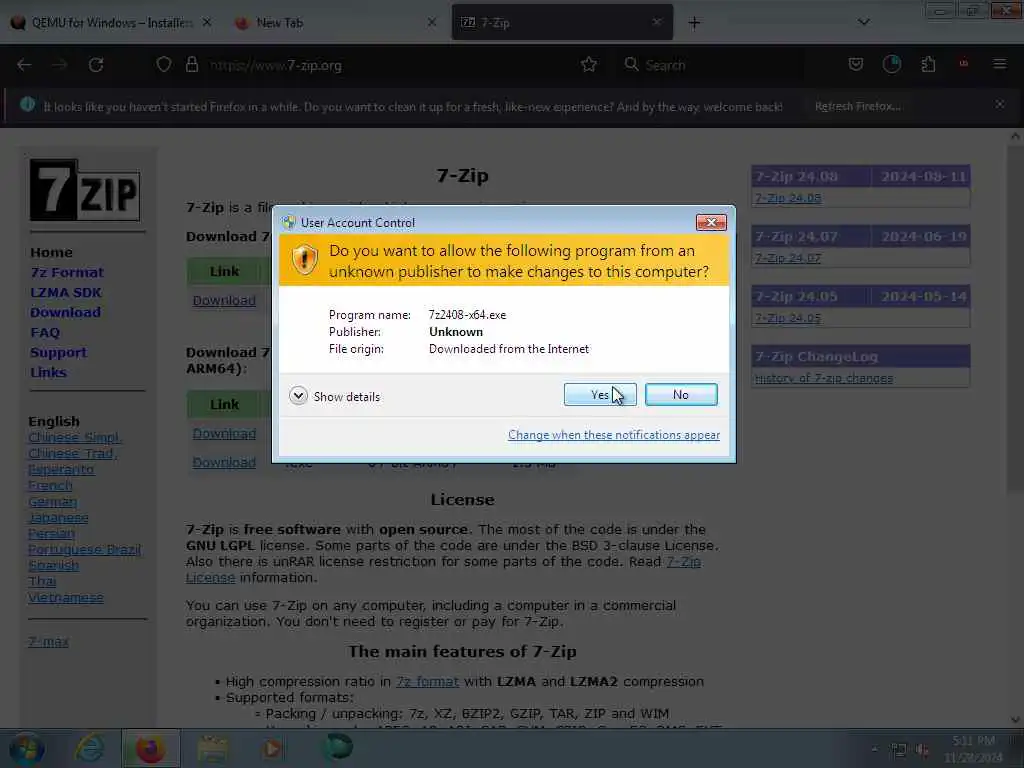Click the info icon in notification bar
The height and width of the screenshot is (768, 1024).
coord(27,104)
